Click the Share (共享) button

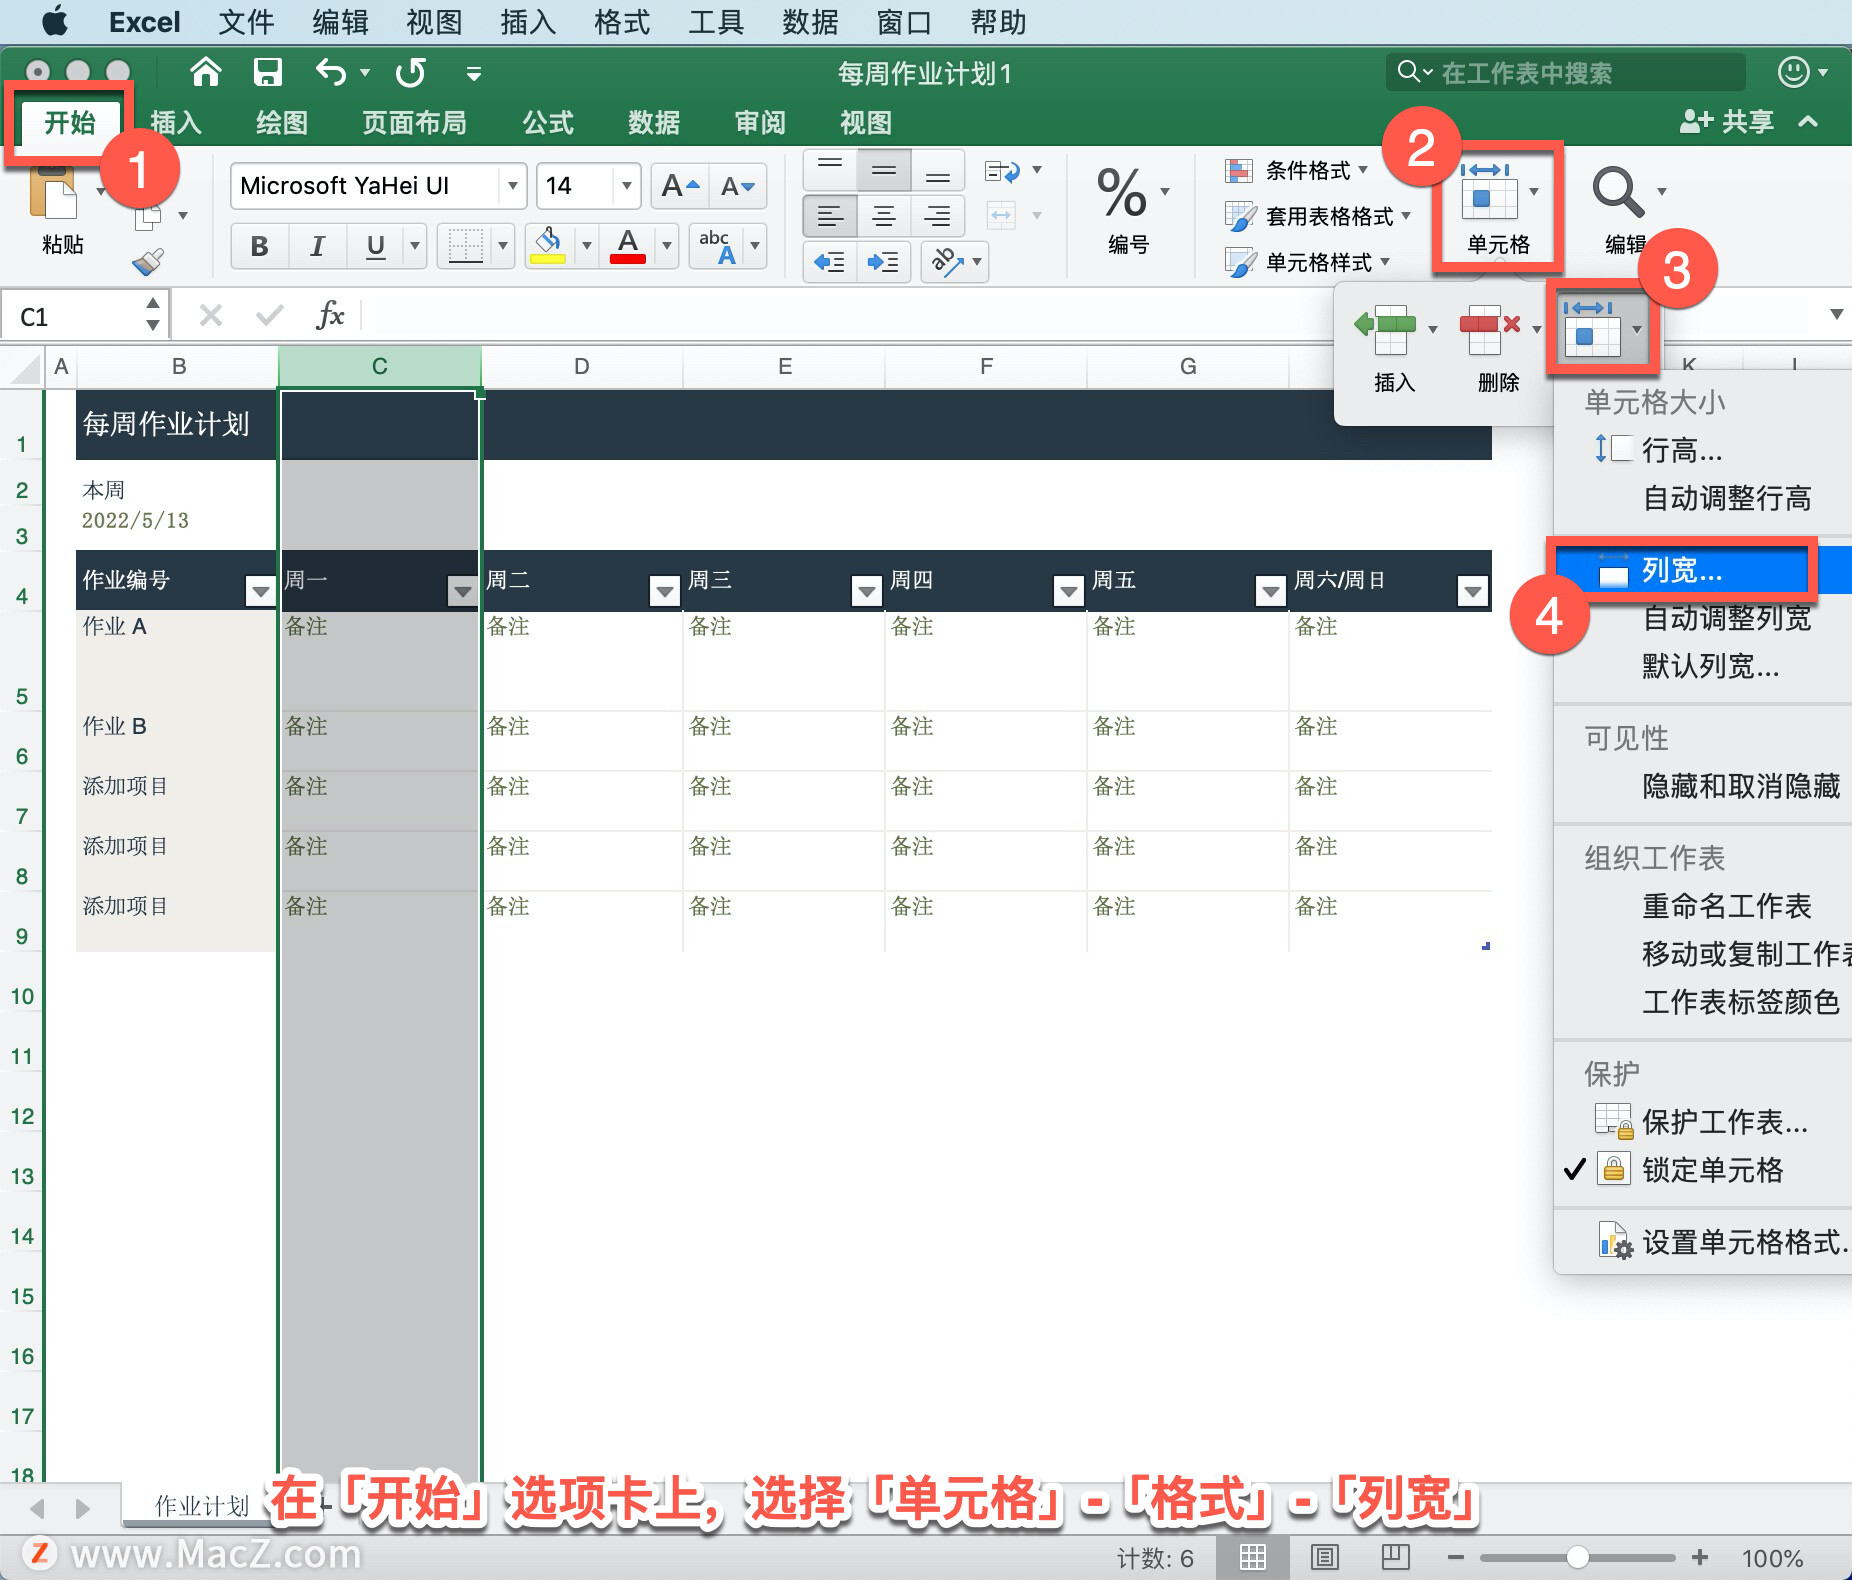1728,122
